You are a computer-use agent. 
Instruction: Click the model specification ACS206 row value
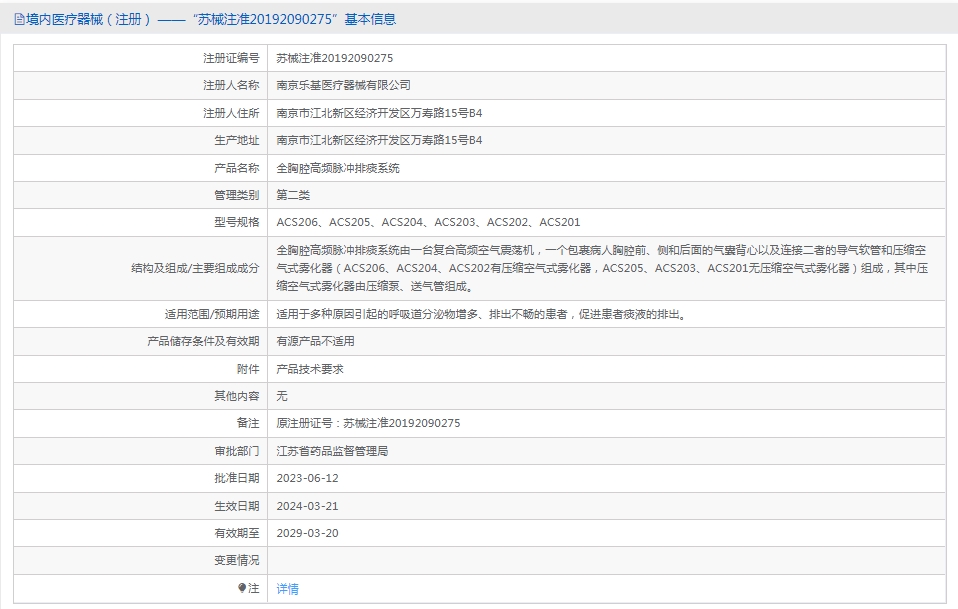(x=428, y=222)
